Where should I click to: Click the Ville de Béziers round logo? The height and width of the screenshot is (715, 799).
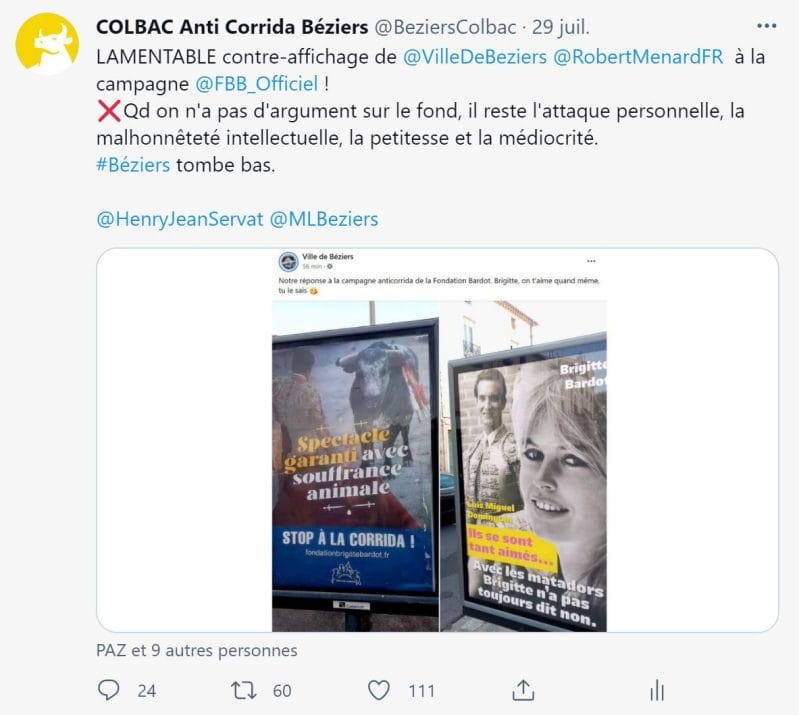288,262
